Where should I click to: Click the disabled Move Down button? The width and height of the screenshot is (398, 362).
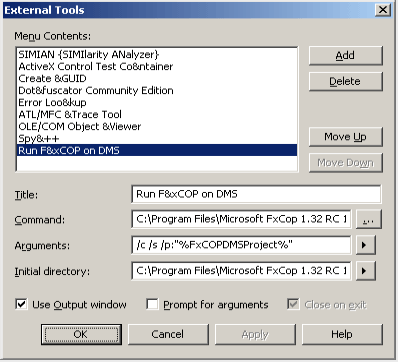pos(345,163)
